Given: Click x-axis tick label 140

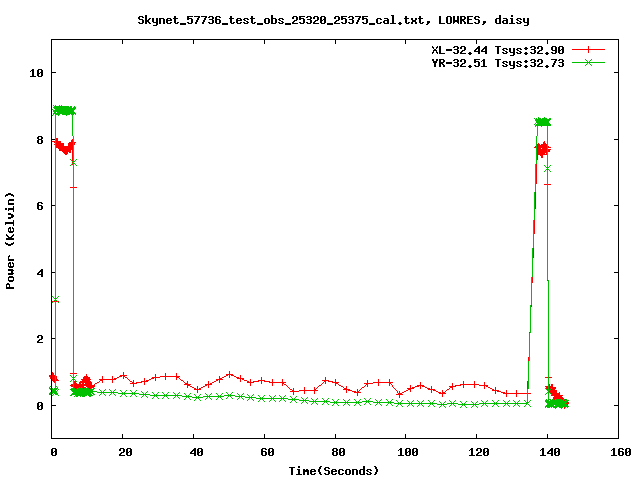Looking at the screenshot, I should 550,452.
